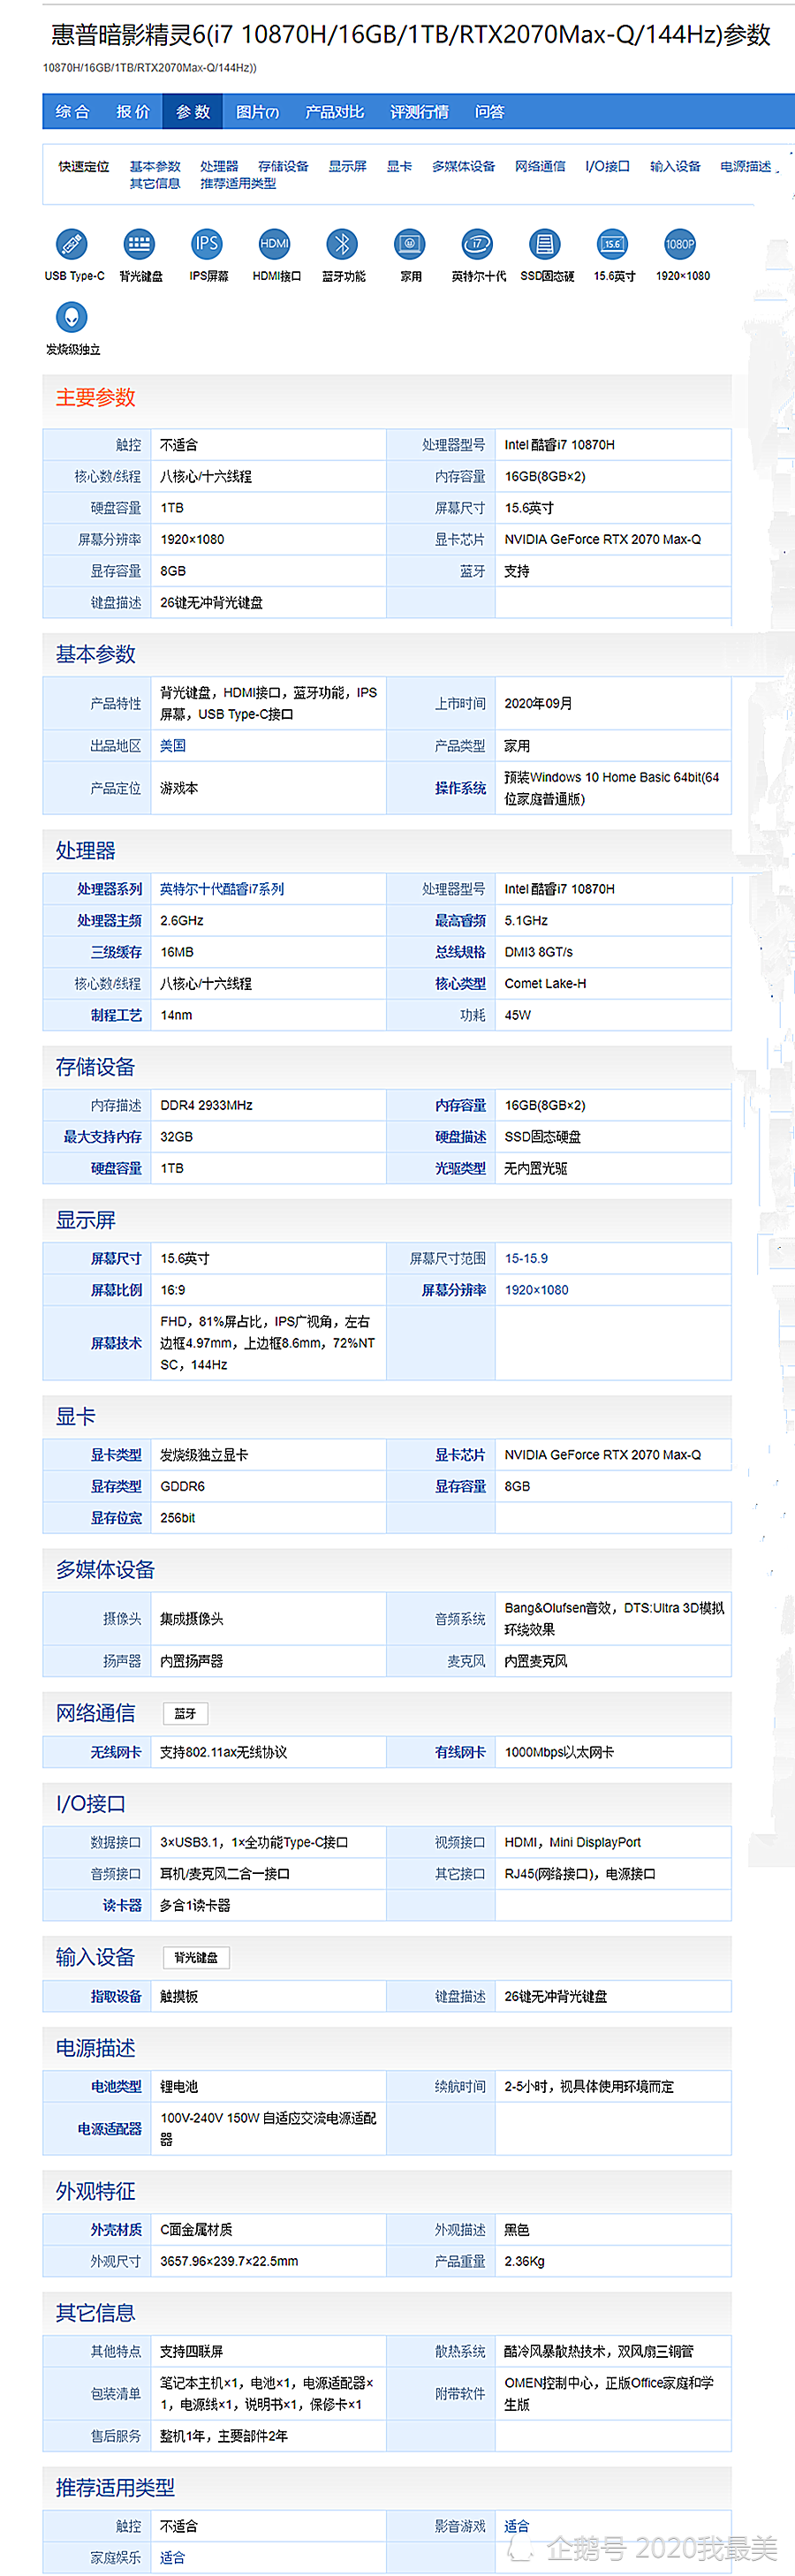795x2576 pixels.
Task: Click the 美国 origin link
Action: tap(173, 746)
